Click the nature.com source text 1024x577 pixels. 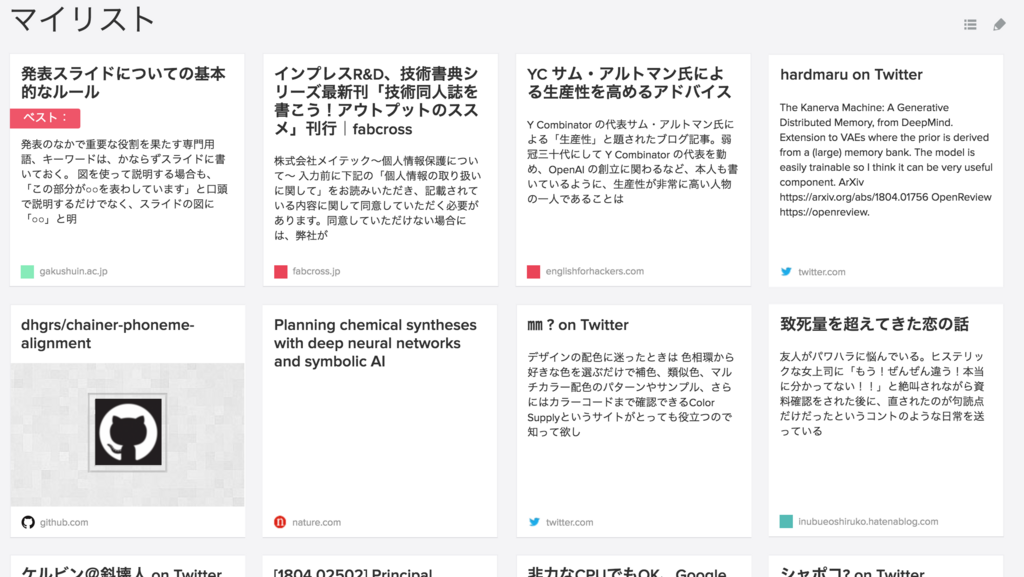click(316, 522)
